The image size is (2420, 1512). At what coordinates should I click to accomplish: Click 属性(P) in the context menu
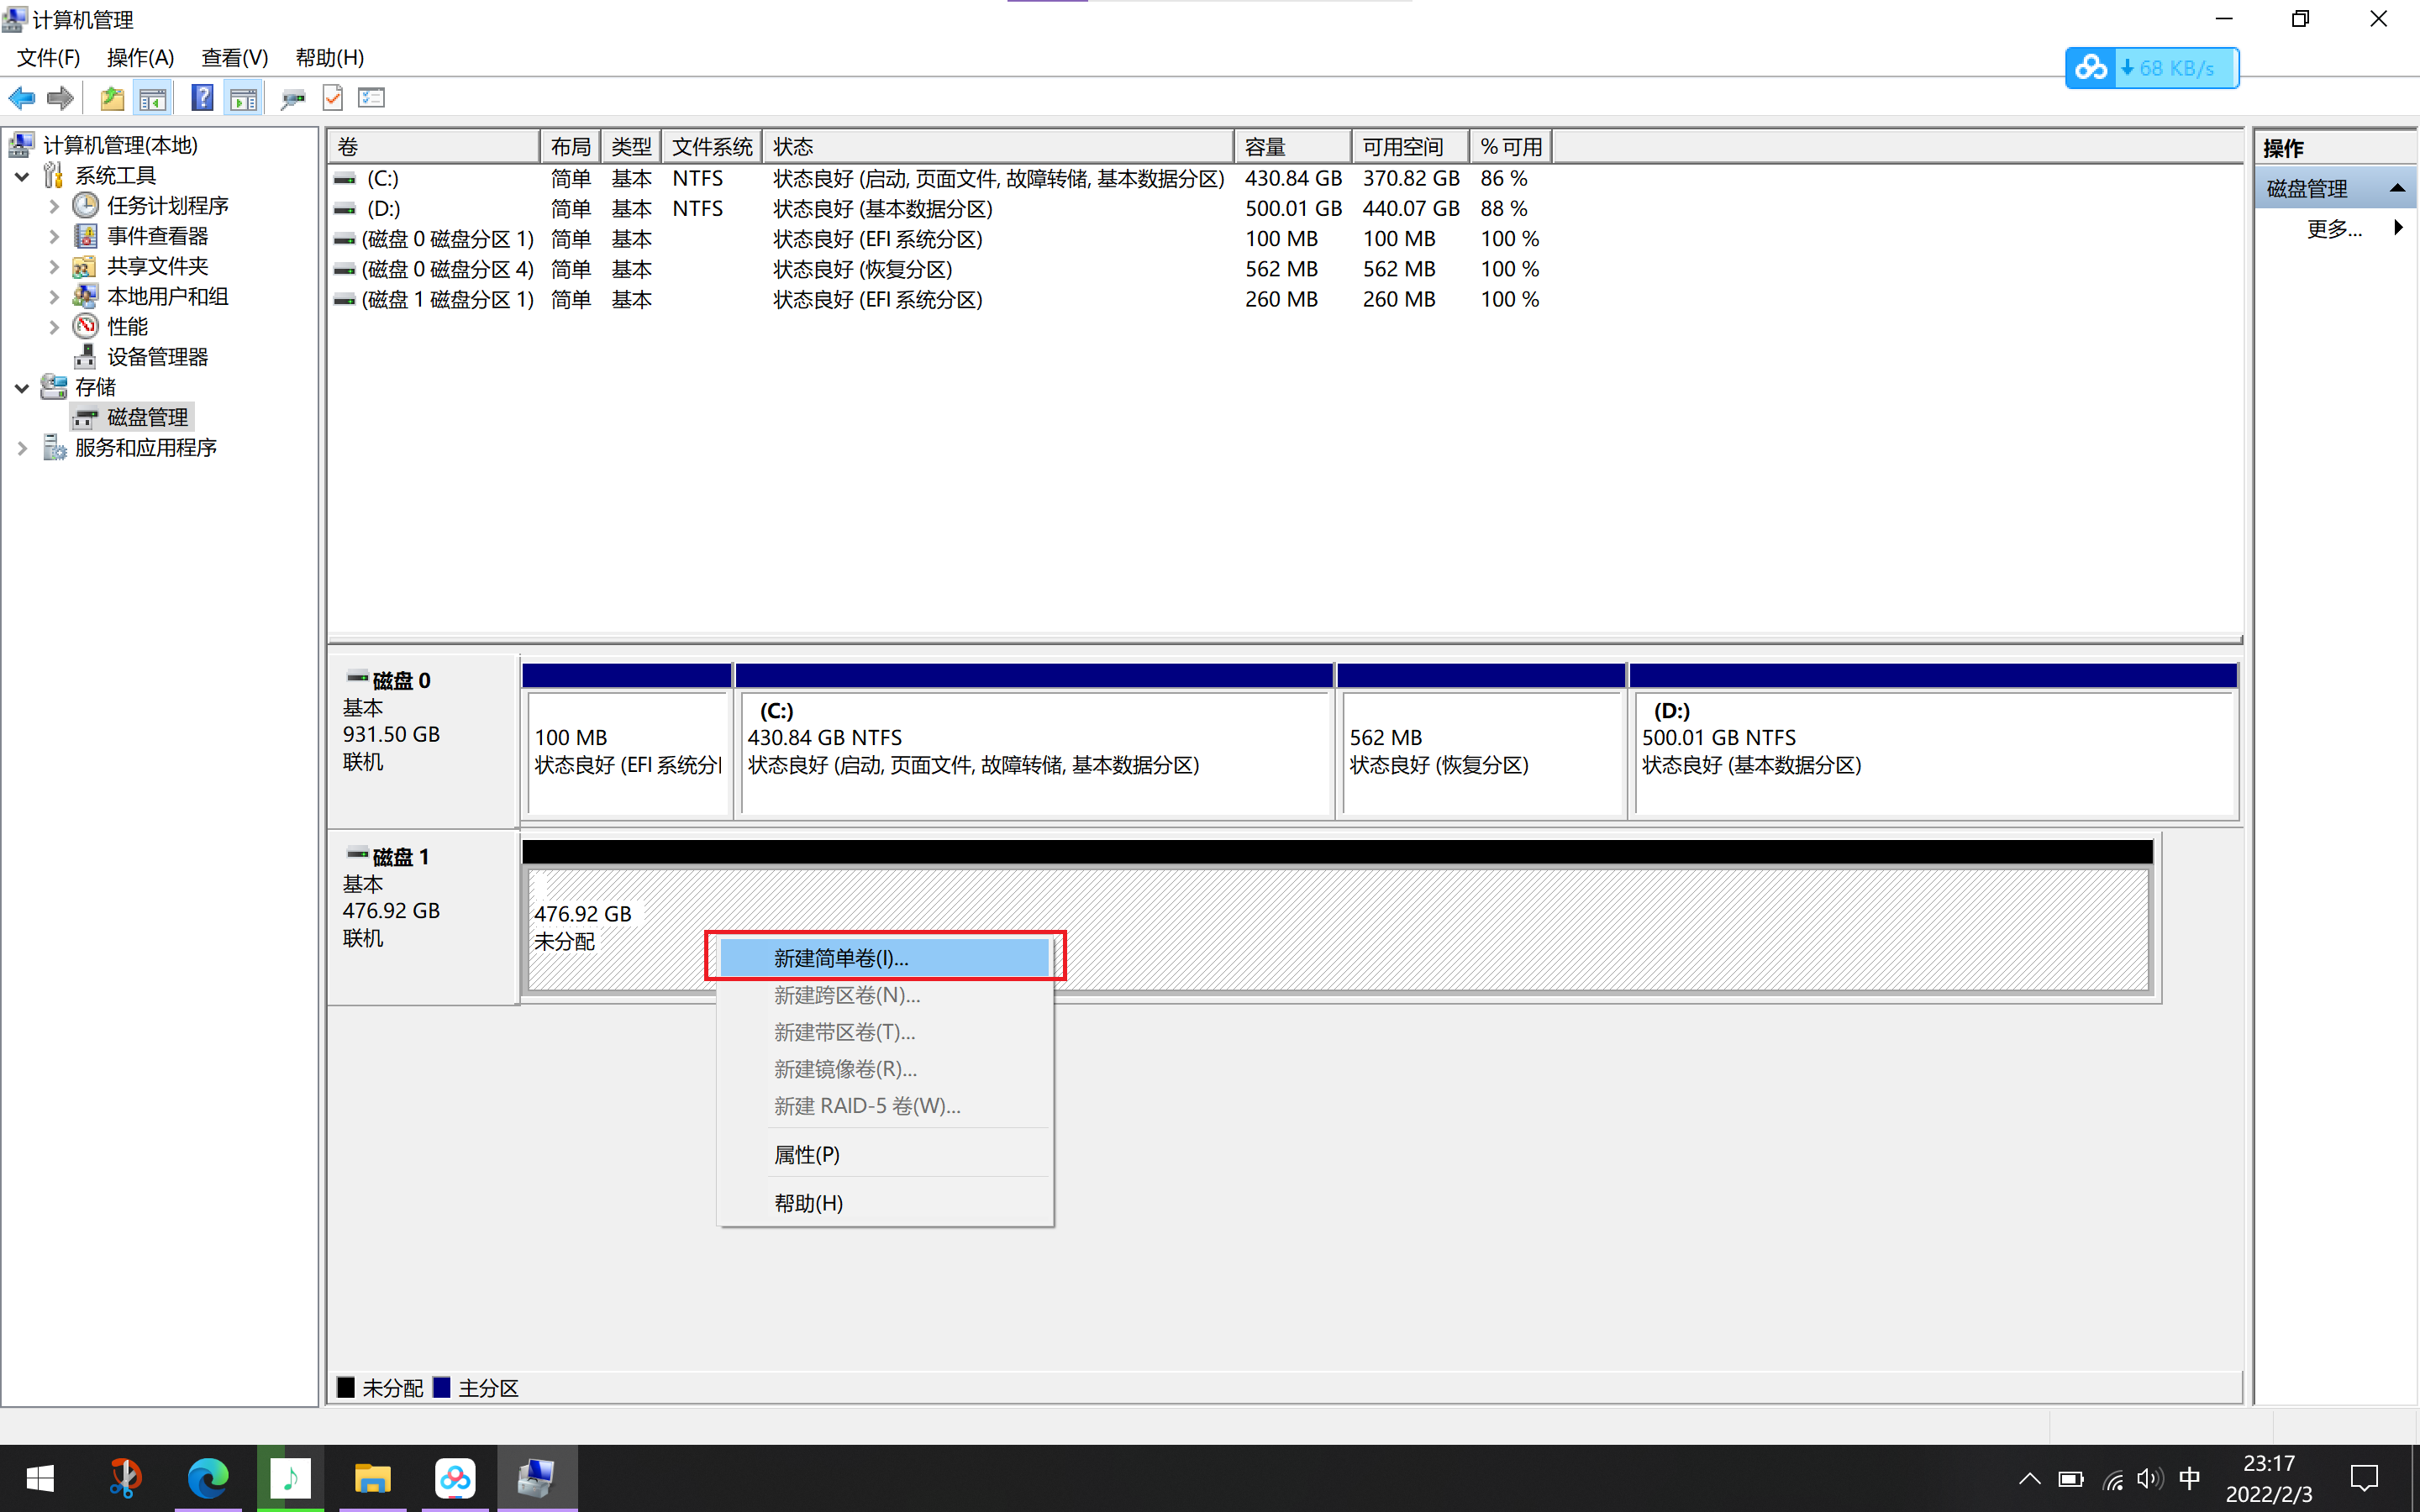point(806,1155)
